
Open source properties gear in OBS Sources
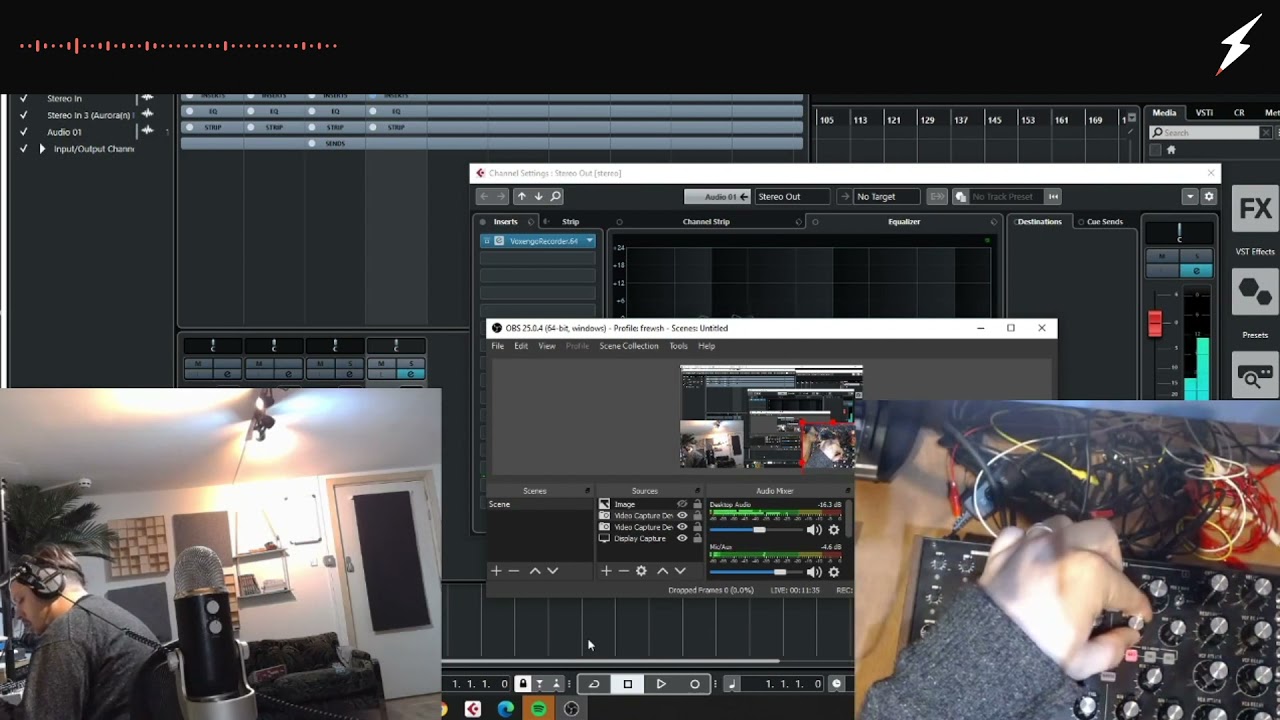(641, 571)
